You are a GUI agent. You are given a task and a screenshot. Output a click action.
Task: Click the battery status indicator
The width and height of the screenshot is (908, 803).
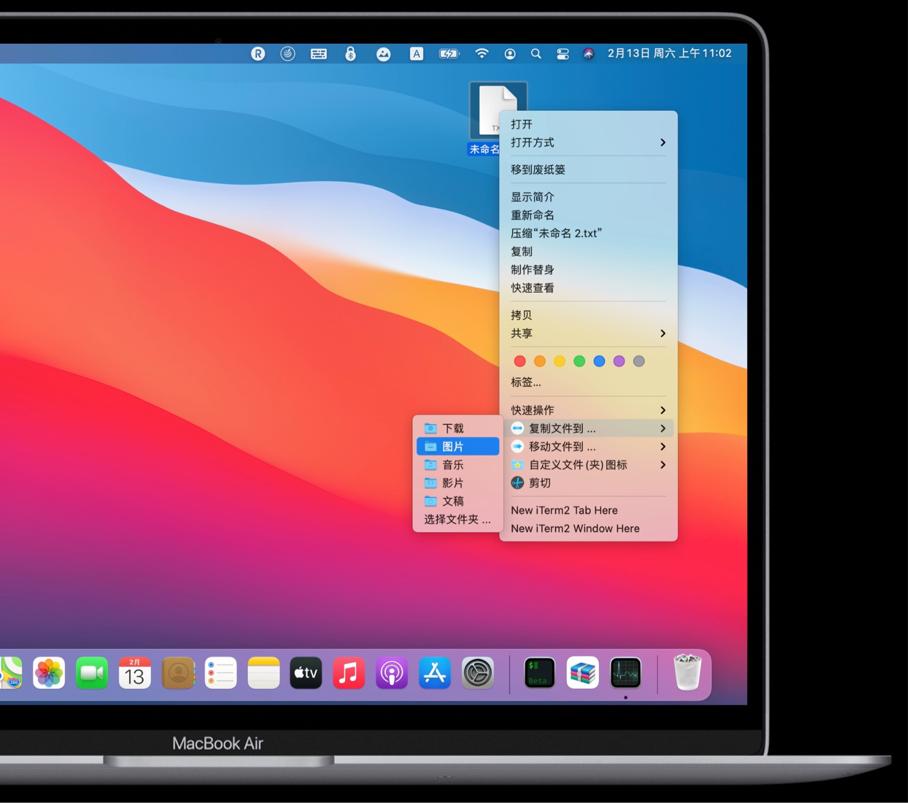[x=447, y=54]
